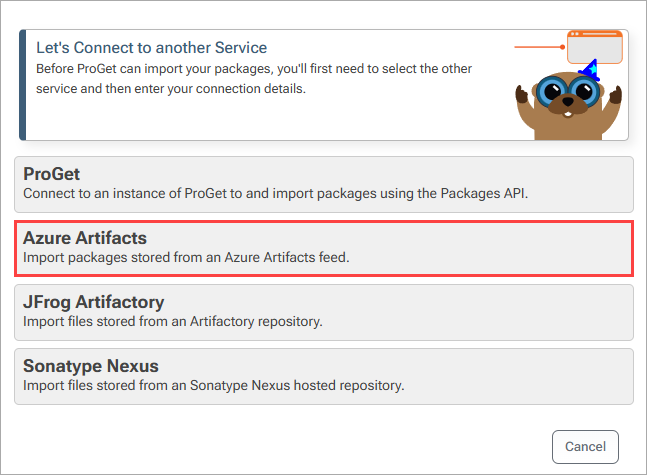Select the JFrog Artifactory service
Viewport: 647px width, 475px height.
(324, 312)
